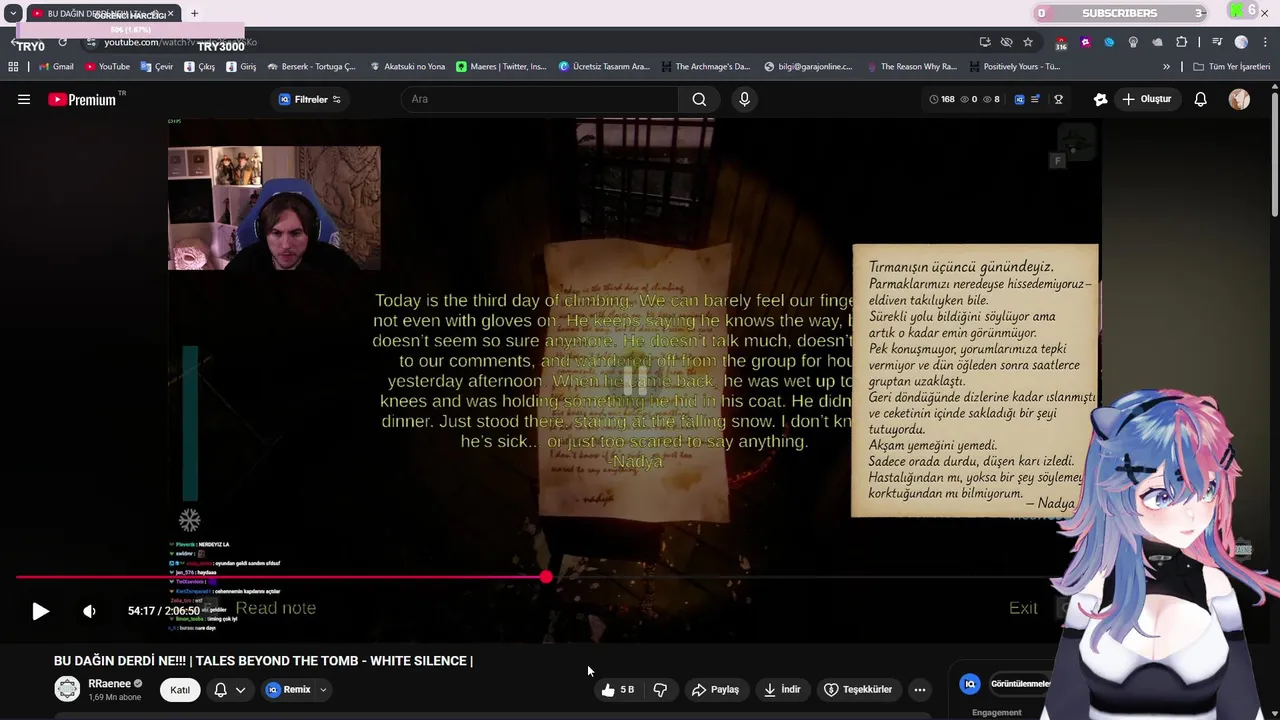
Task: Open the Chrome three-dot menu
Action: tap(1265, 42)
